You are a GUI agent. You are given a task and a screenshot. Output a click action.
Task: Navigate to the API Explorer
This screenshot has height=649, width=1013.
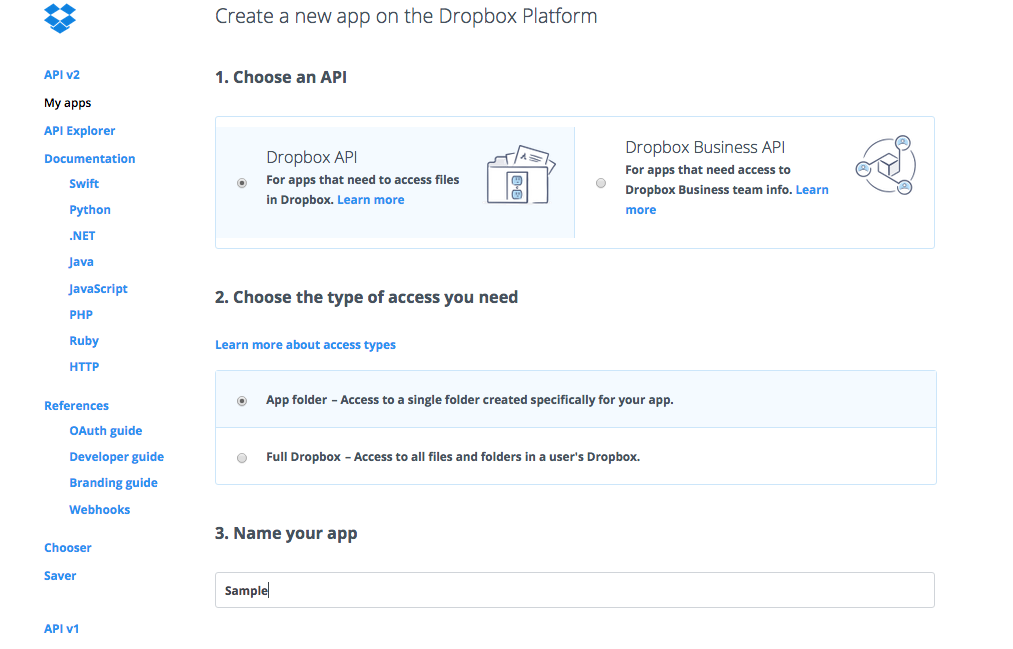pos(78,130)
